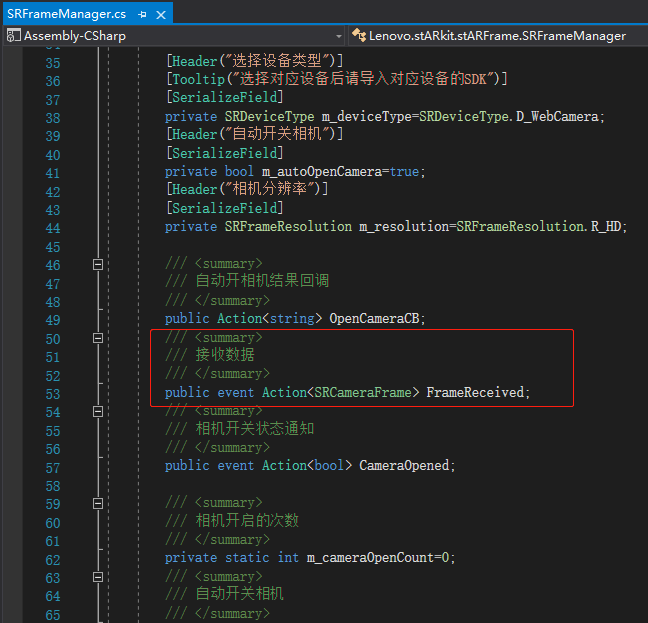Image resolution: width=648 pixels, height=623 pixels.
Task: Click the m_deviceType field name
Action: (367, 117)
